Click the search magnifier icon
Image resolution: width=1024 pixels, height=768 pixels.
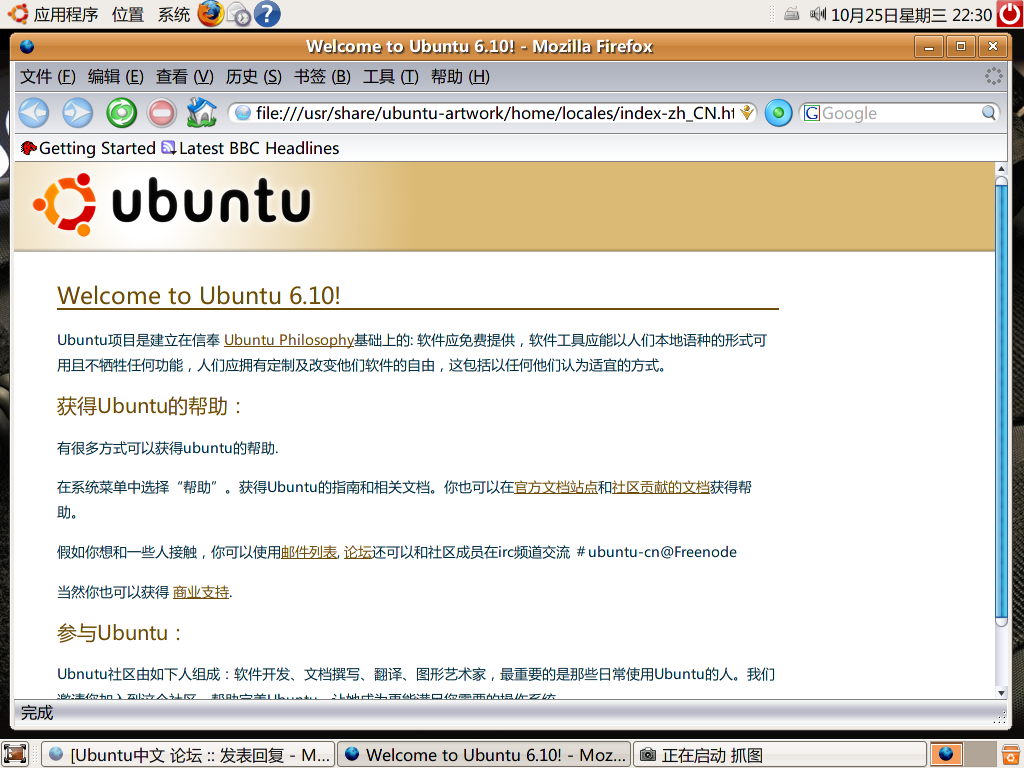[989, 113]
